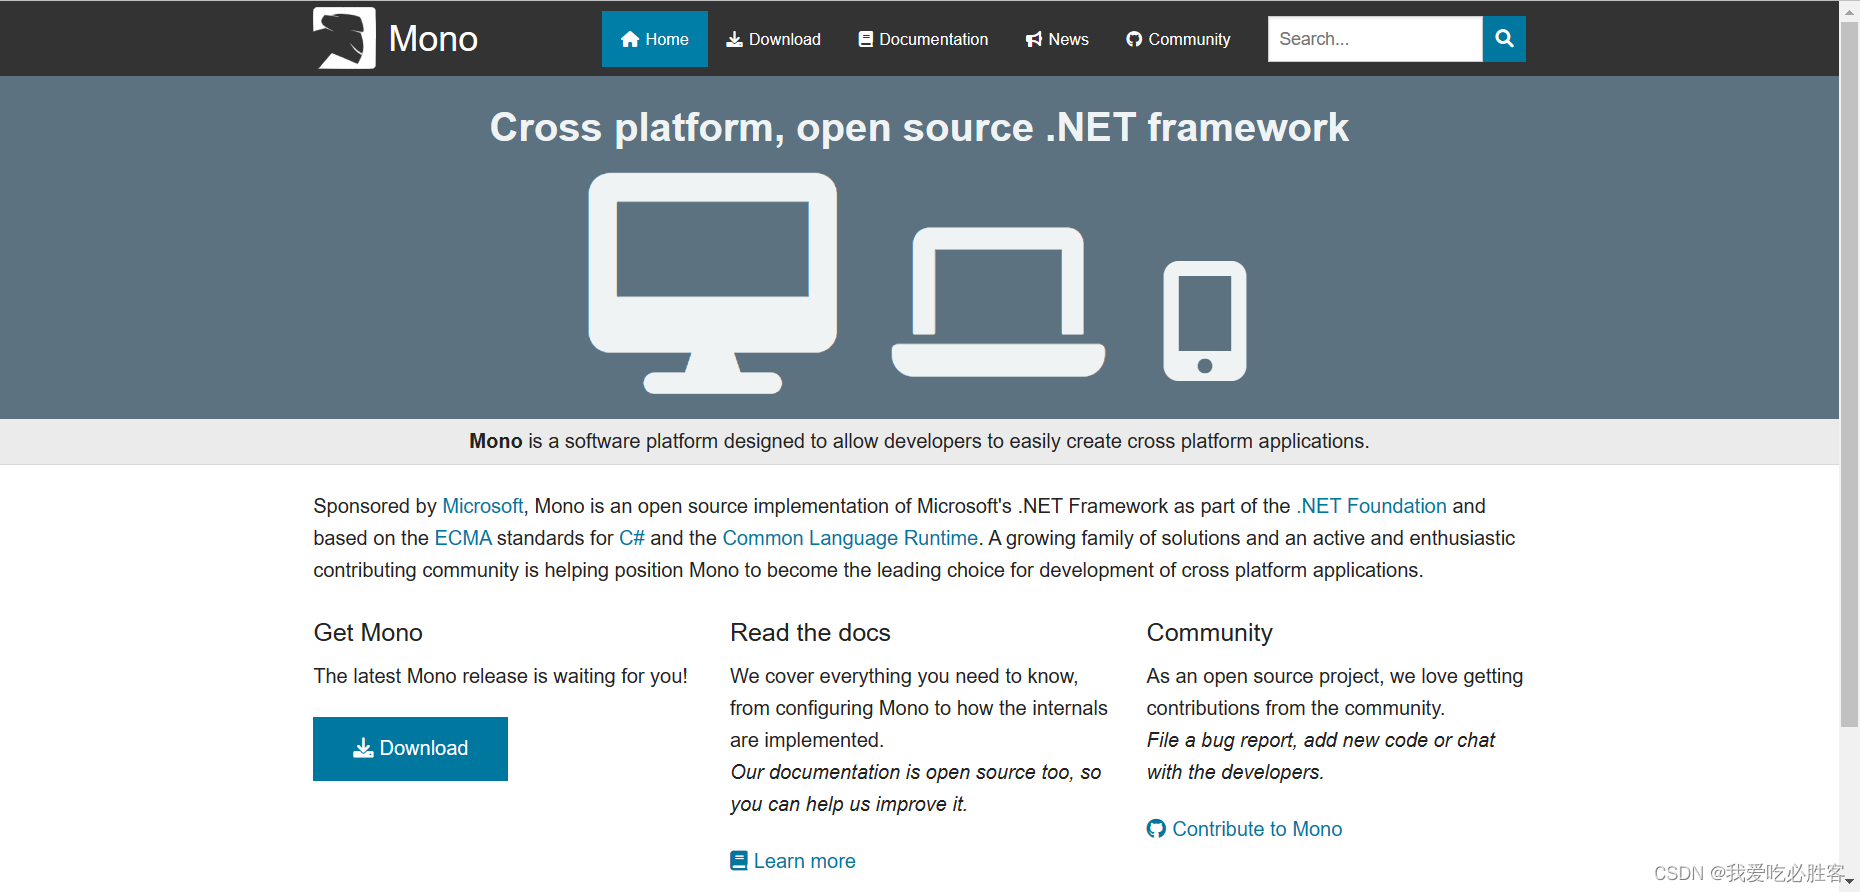
Task: Click the Mono site title text
Action: [x=433, y=39]
